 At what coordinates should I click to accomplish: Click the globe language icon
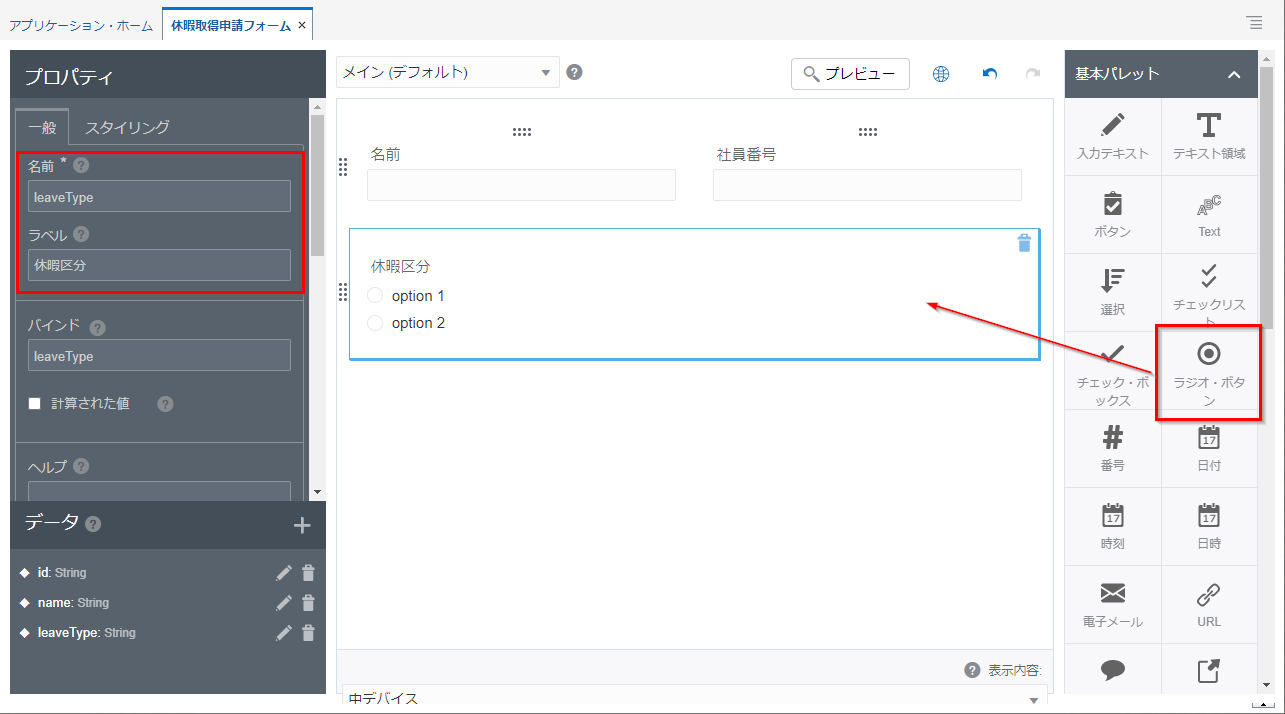(940, 74)
